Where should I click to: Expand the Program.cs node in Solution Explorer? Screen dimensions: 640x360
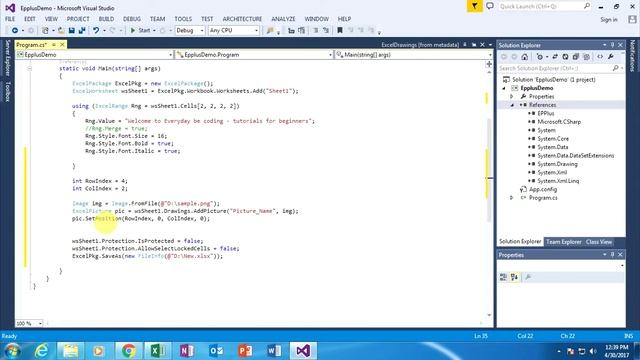point(512,198)
